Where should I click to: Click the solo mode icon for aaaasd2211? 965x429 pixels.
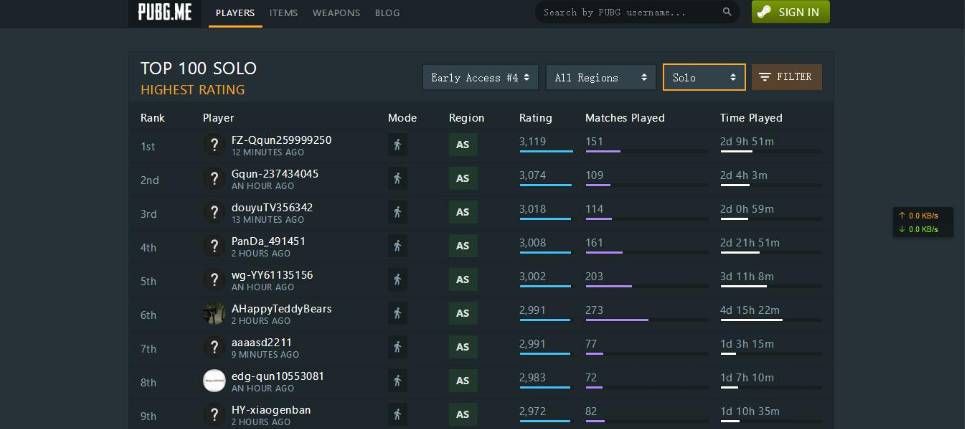tap(398, 347)
